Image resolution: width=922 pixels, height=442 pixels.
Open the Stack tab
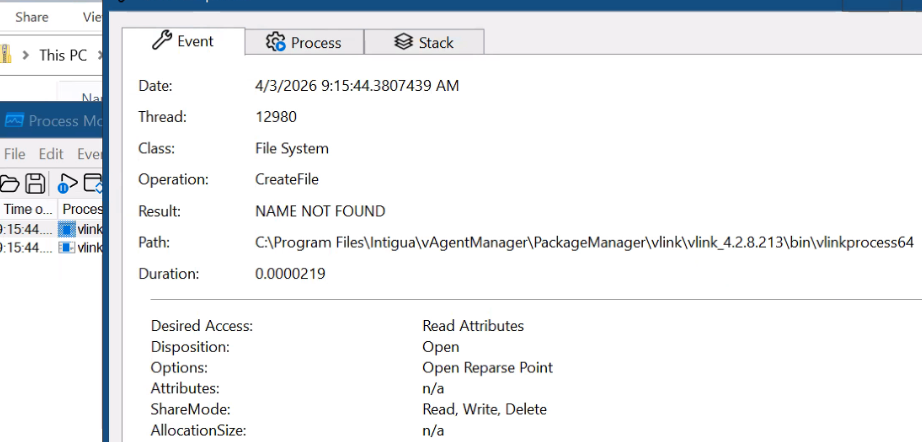point(424,42)
